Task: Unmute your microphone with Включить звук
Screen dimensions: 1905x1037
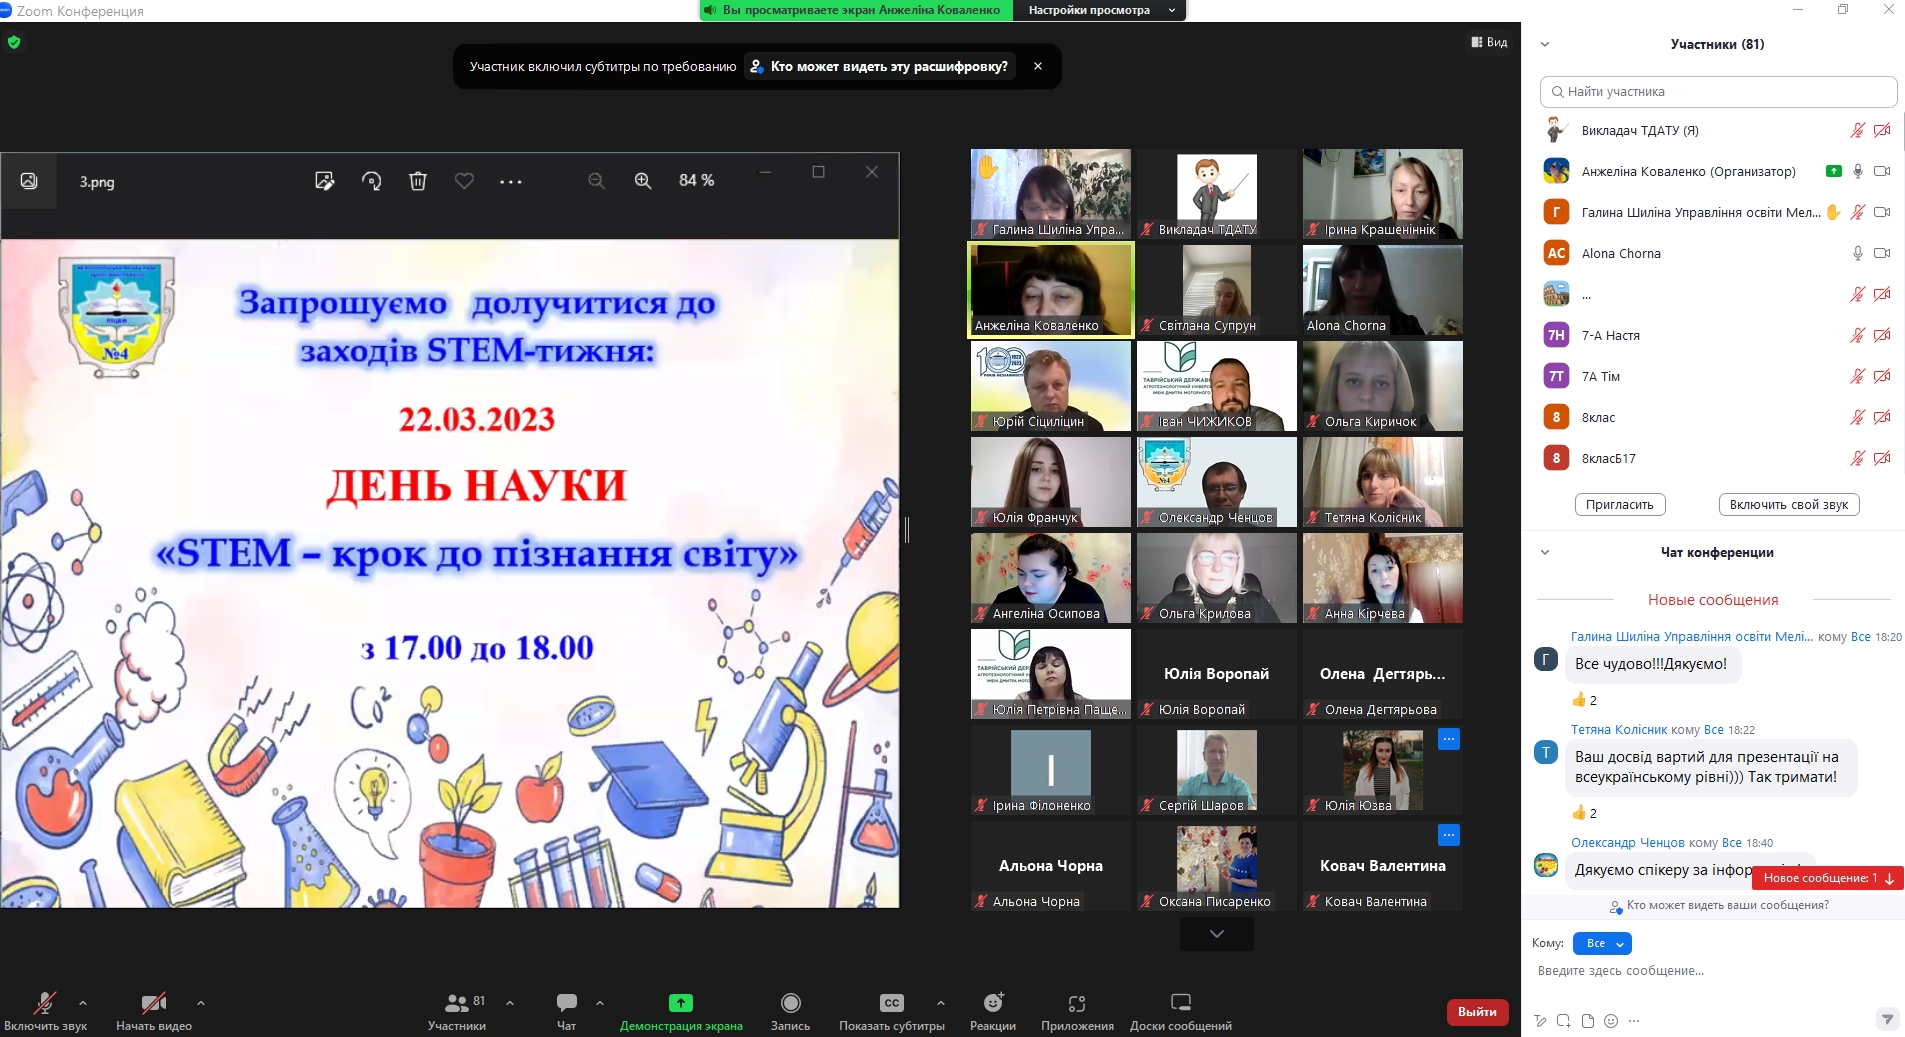Action: click(x=45, y=1011)
